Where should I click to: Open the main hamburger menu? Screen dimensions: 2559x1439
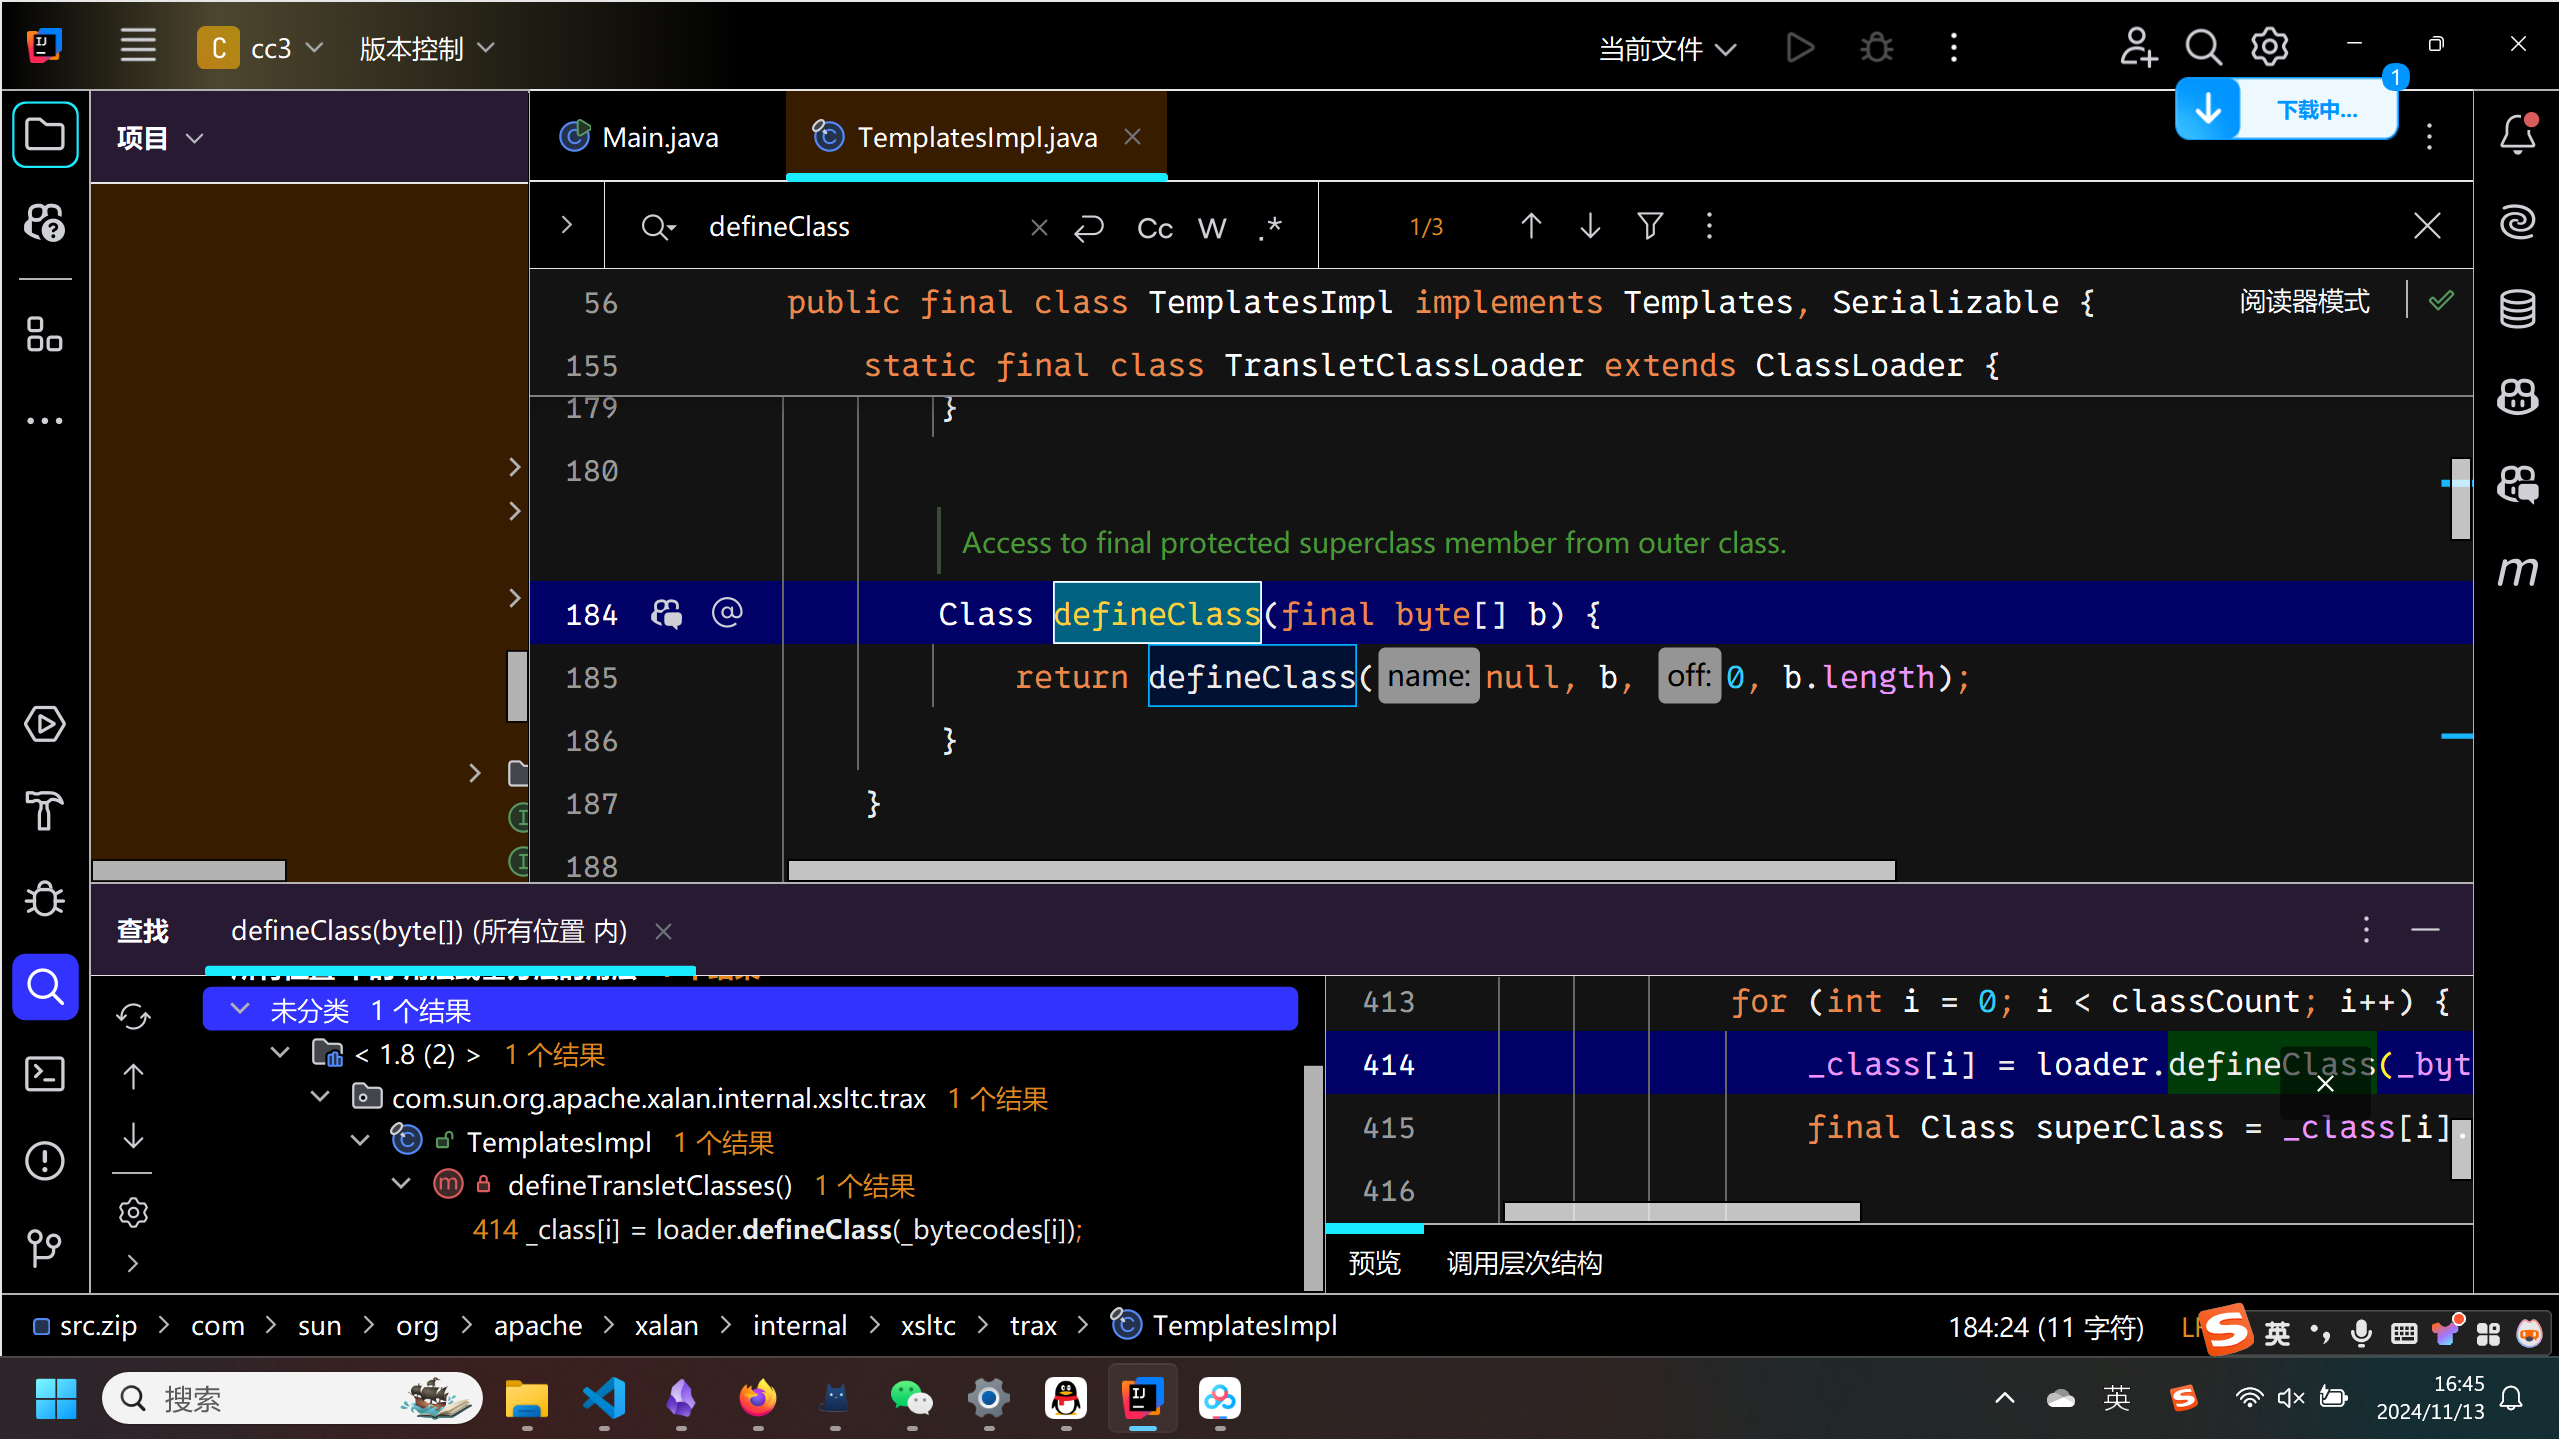pyautogui.click(x=138, y=46)
